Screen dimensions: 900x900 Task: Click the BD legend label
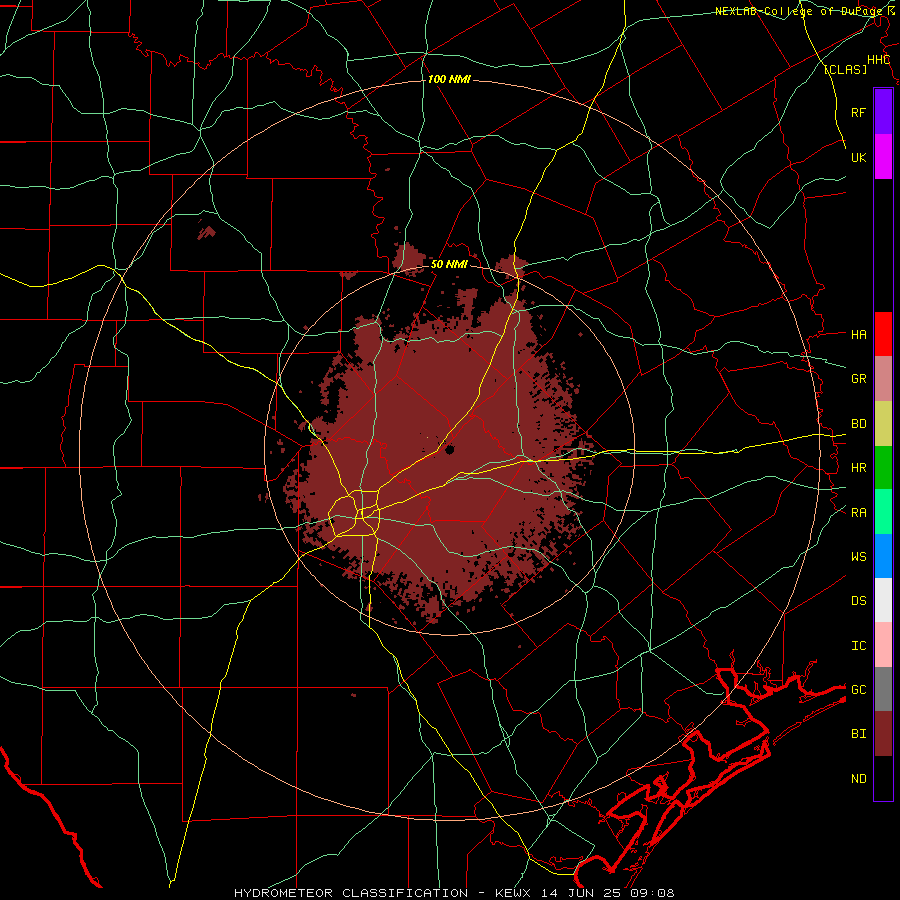point(859,424)
